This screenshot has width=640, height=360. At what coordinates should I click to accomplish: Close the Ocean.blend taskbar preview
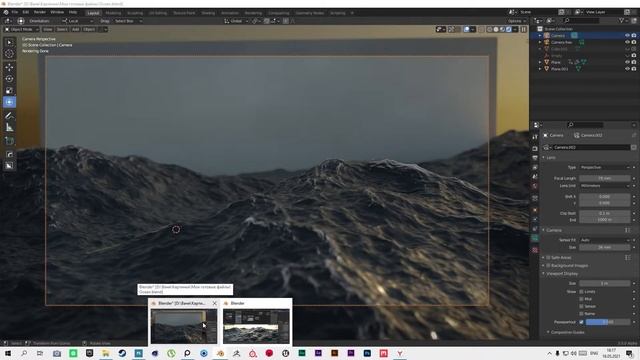pyautogui.click(x=215, y=303)
